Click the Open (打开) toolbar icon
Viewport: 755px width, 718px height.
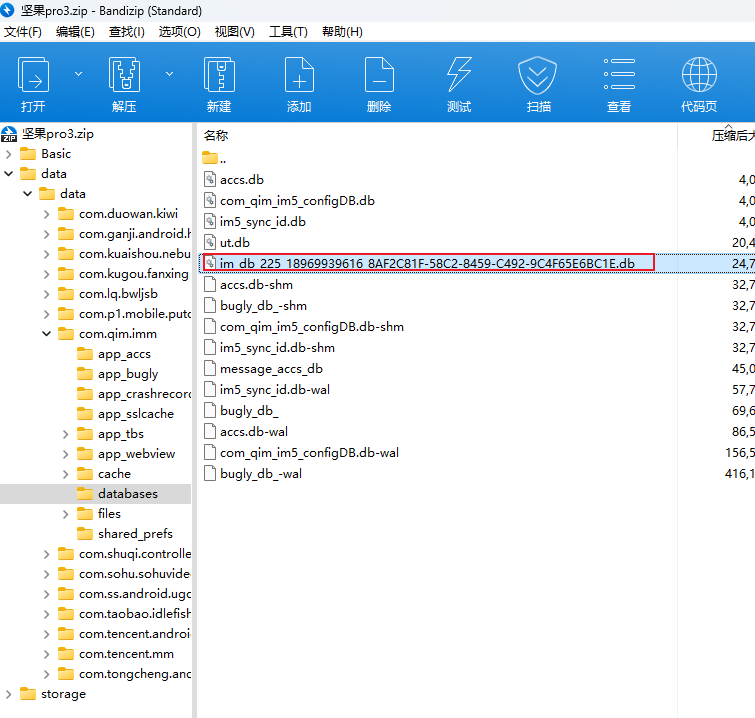coord(33,75)
